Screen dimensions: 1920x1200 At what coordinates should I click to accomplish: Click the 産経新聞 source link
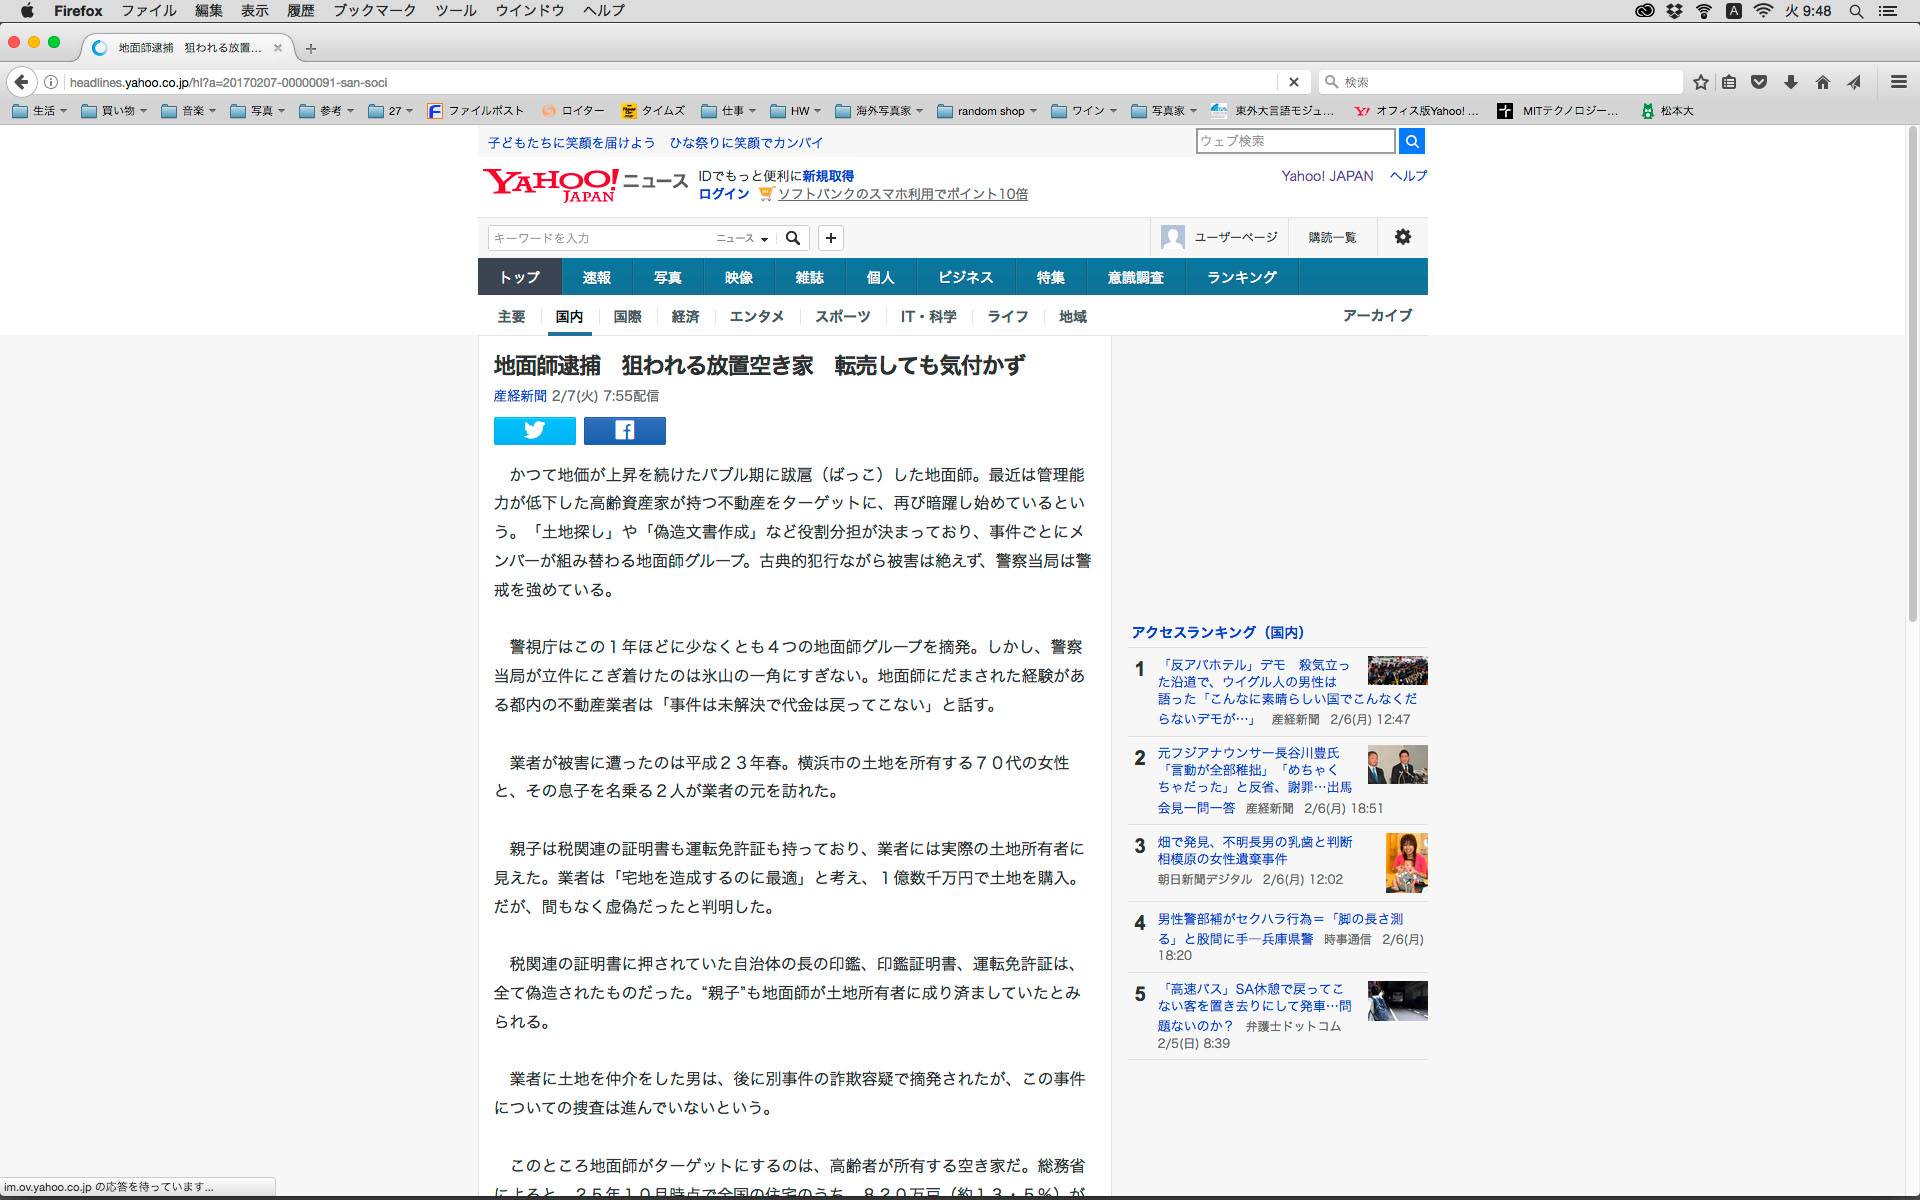click(x=520, y=396)
